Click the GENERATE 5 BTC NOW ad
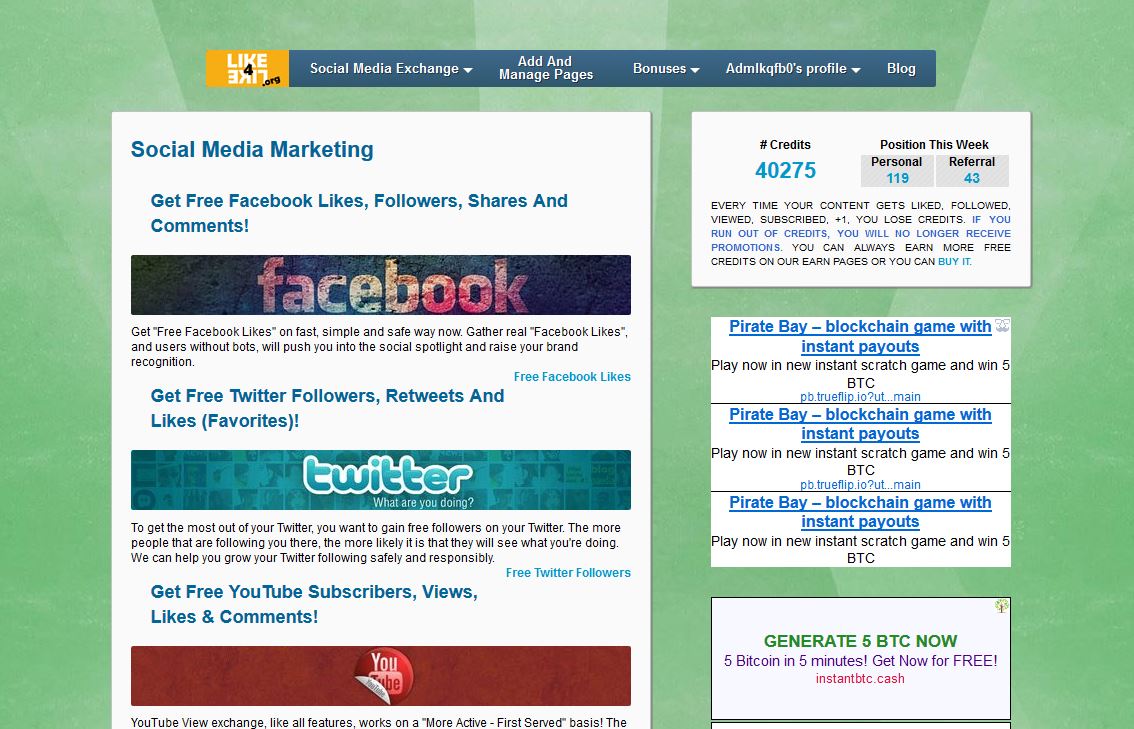 860,641
